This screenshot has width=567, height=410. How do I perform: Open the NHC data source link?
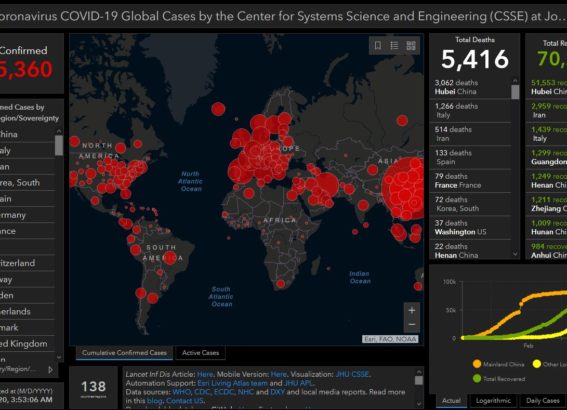pyautogui.click(x=246, y=392)
